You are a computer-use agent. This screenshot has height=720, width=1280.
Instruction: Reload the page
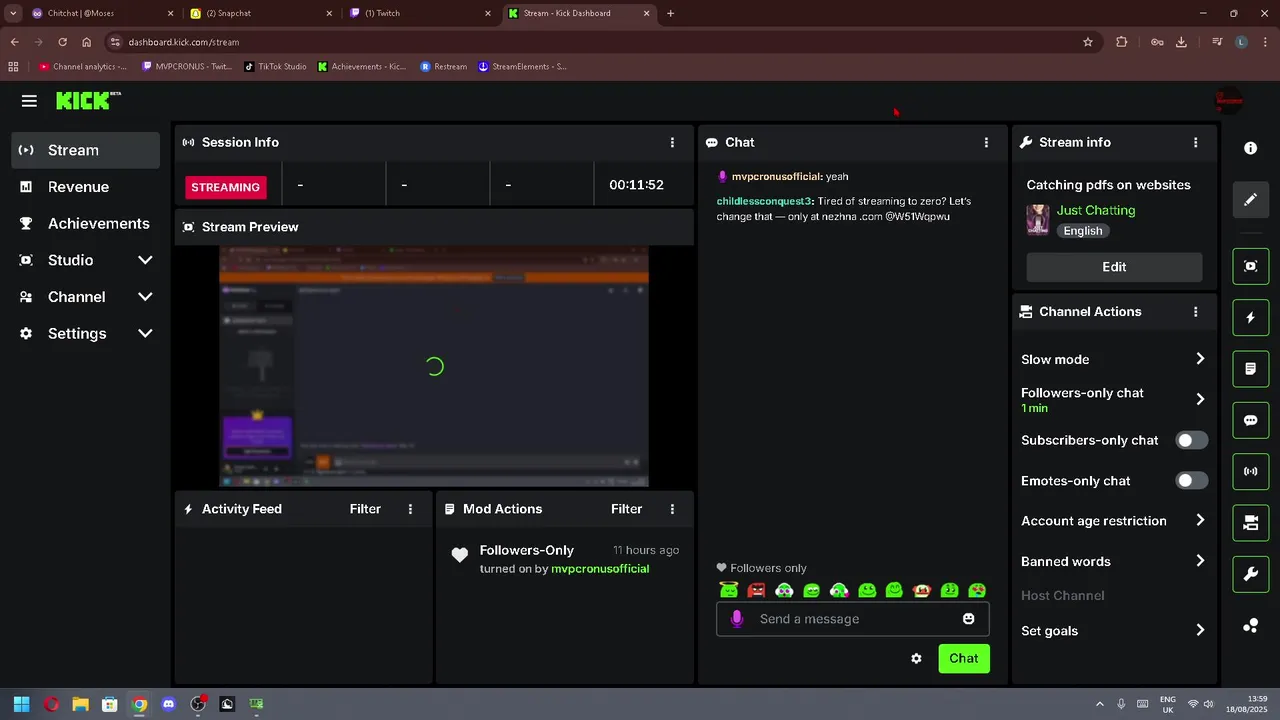click(x=62, y=42)
